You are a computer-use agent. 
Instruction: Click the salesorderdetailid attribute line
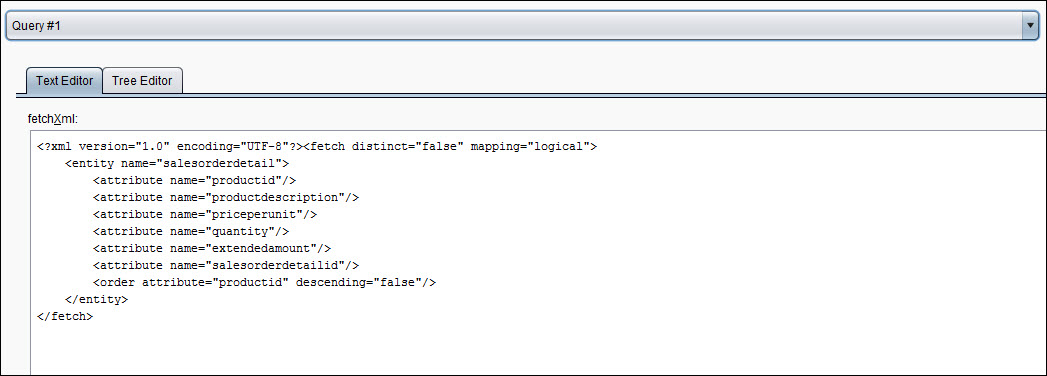tap(226, 266)
